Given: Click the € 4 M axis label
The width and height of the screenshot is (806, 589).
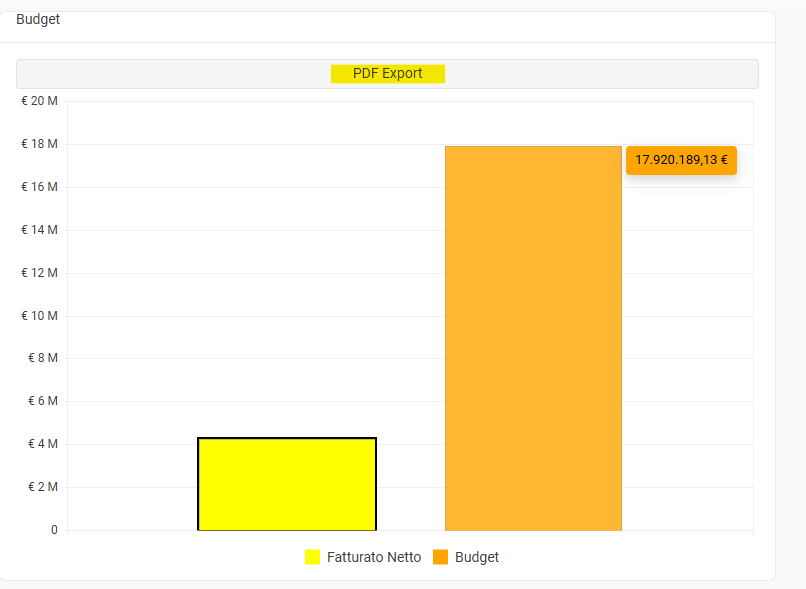Looking at the screenshot, I should pos(42,444).
